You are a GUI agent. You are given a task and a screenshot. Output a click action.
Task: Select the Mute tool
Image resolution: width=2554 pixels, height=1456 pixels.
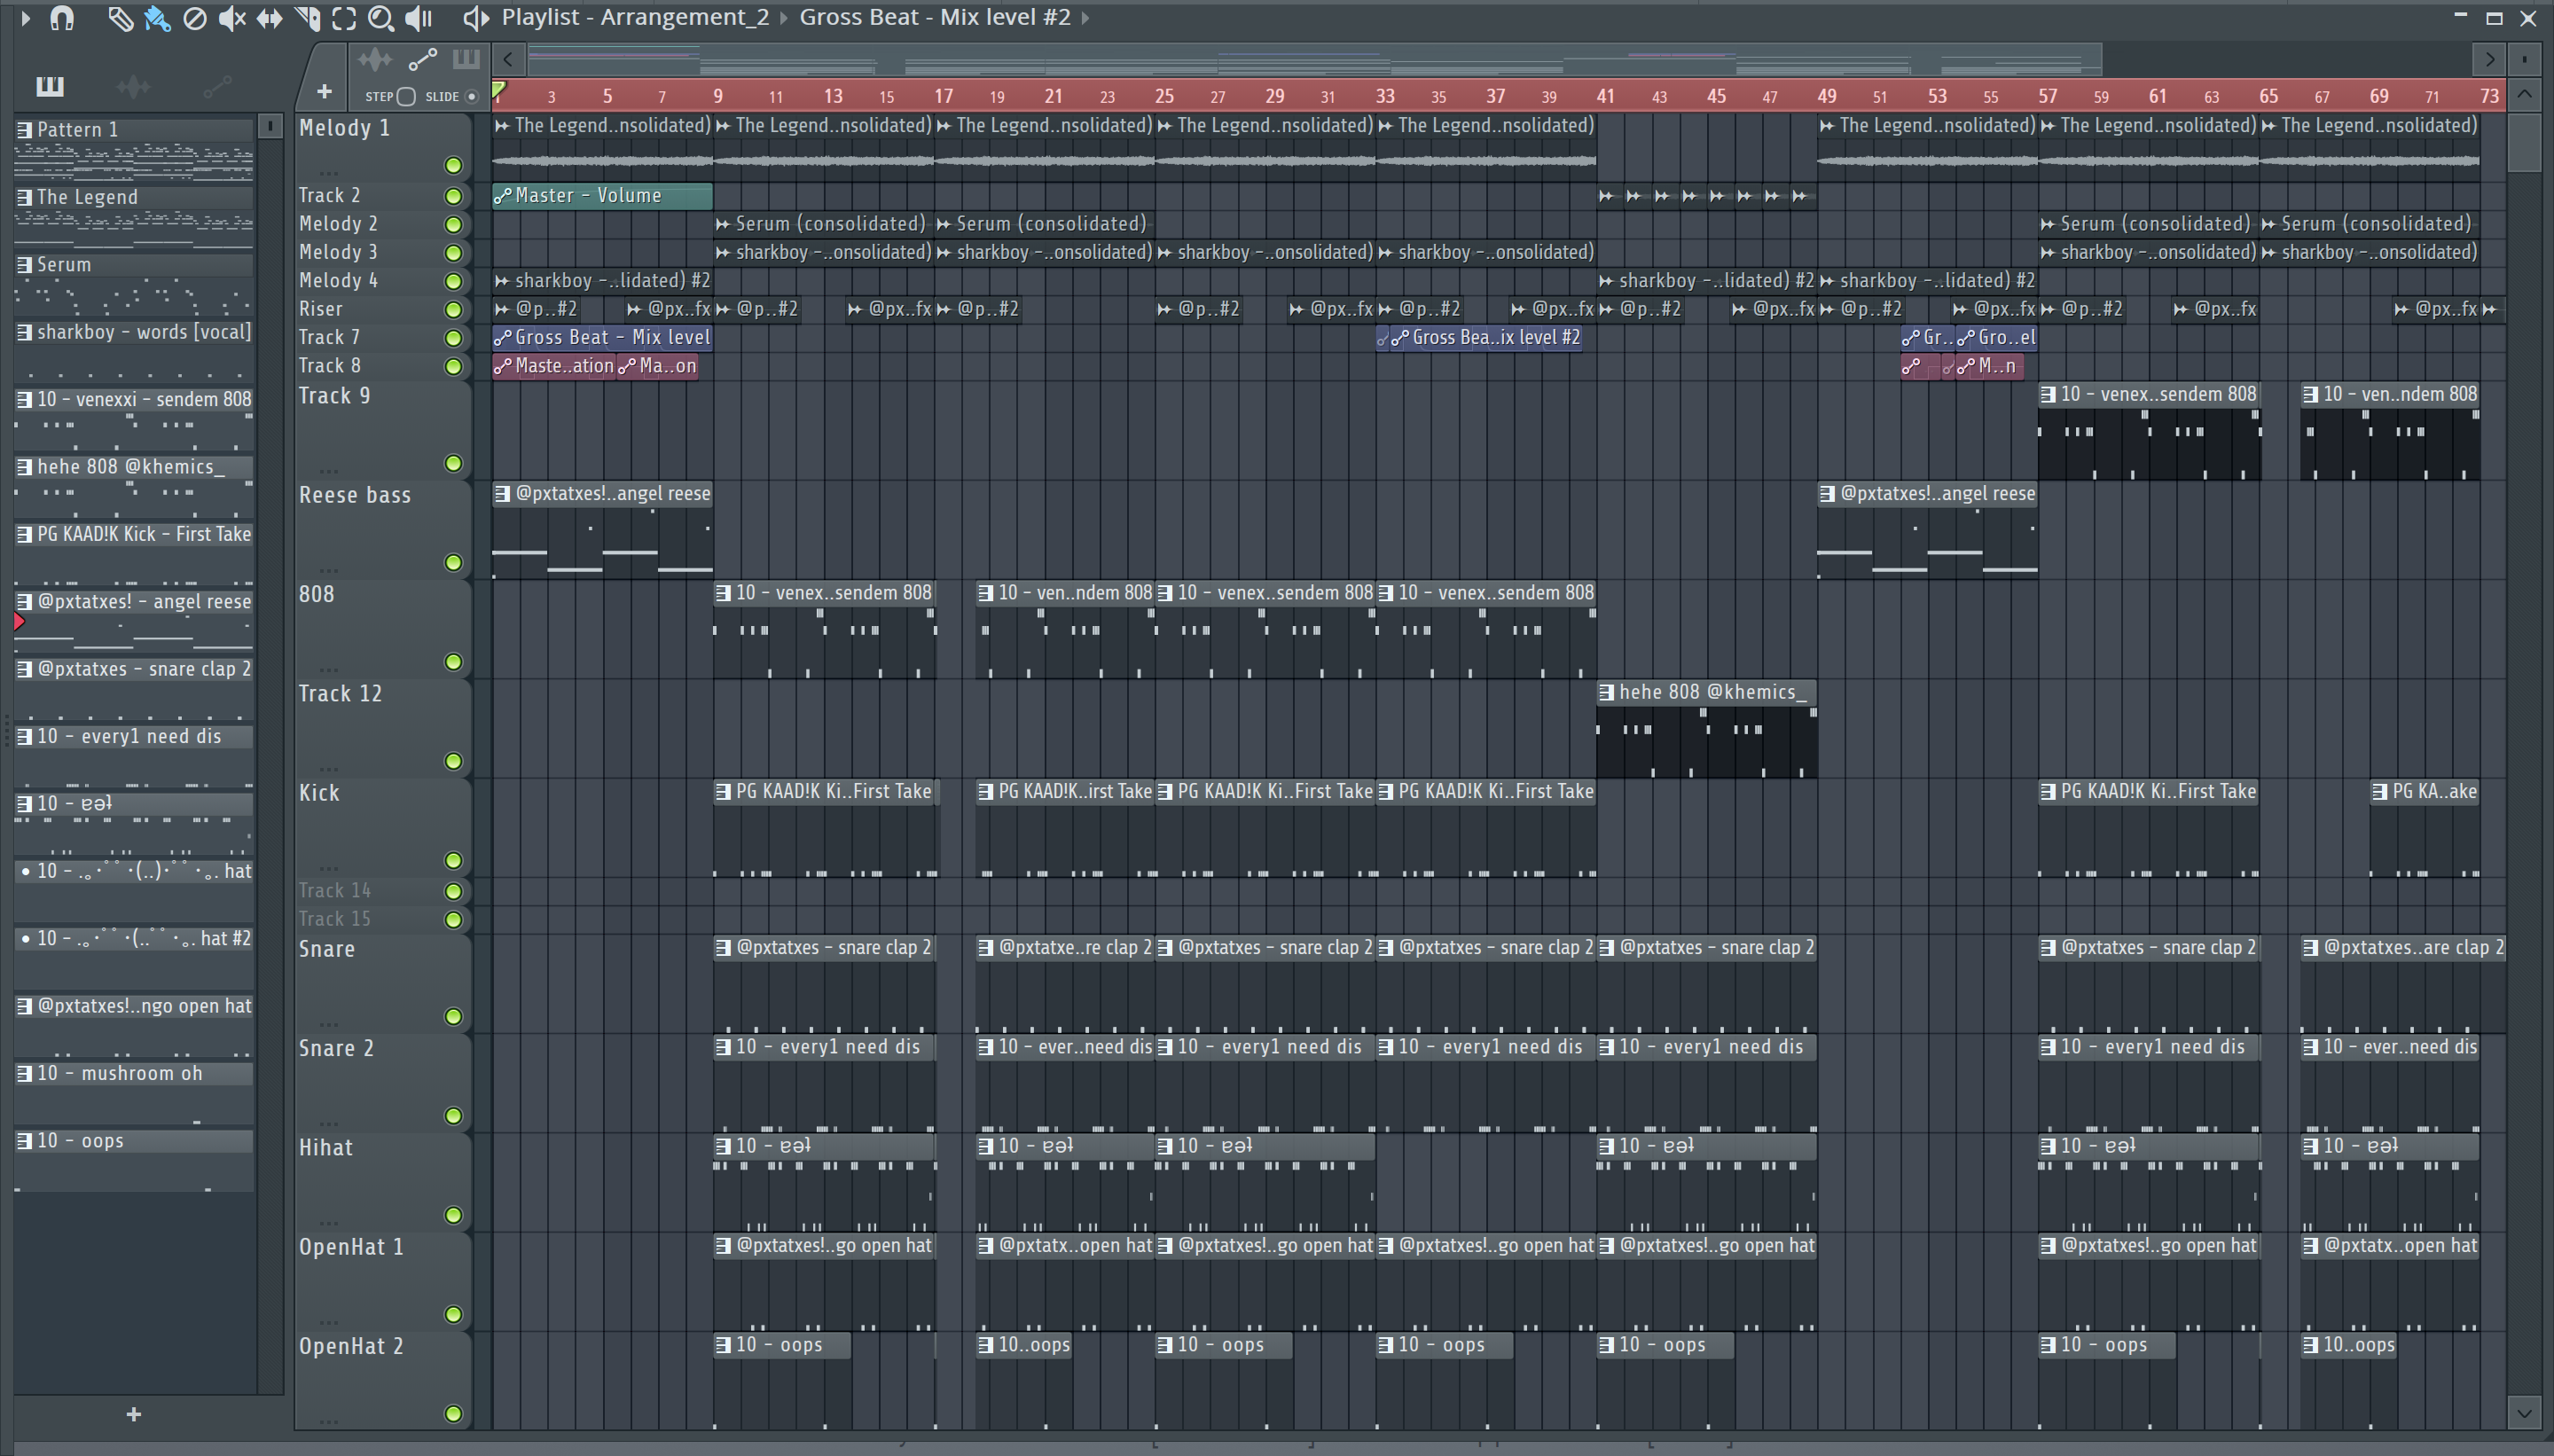[x=232, y=18]
